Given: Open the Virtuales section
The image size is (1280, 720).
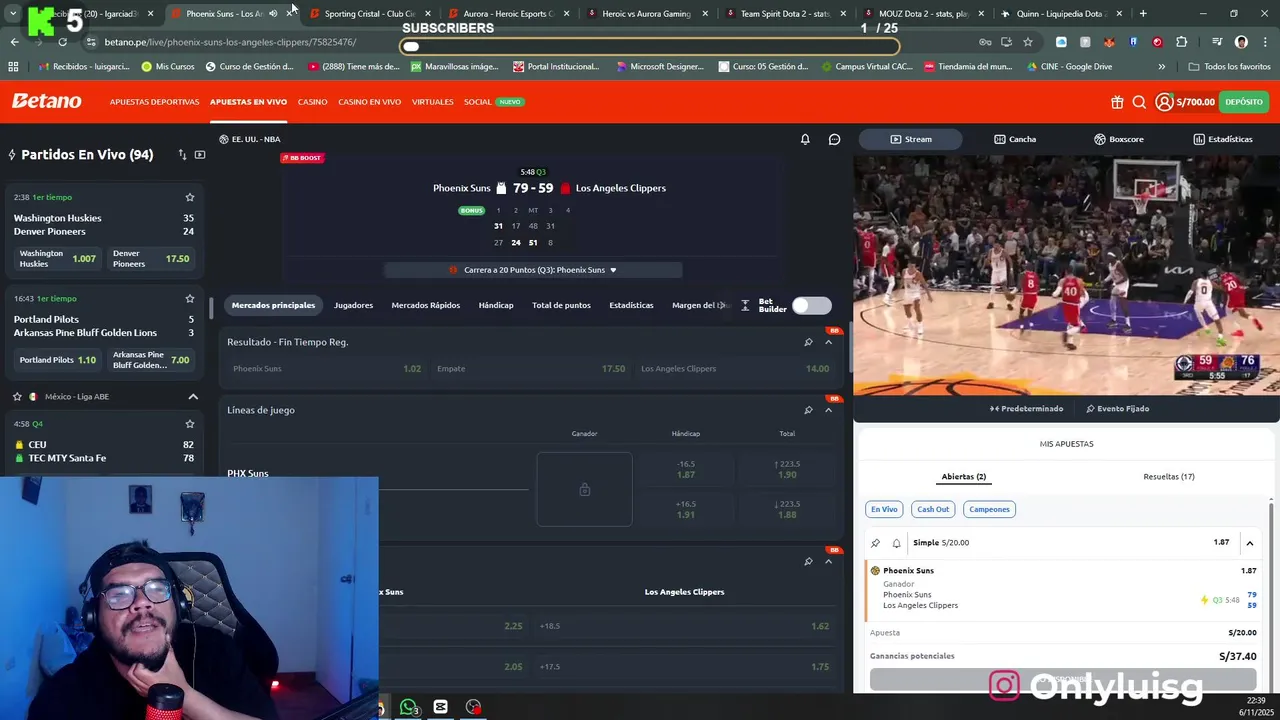Looking at the screenshot, I should pyautogui.click(x=432, y=102).
